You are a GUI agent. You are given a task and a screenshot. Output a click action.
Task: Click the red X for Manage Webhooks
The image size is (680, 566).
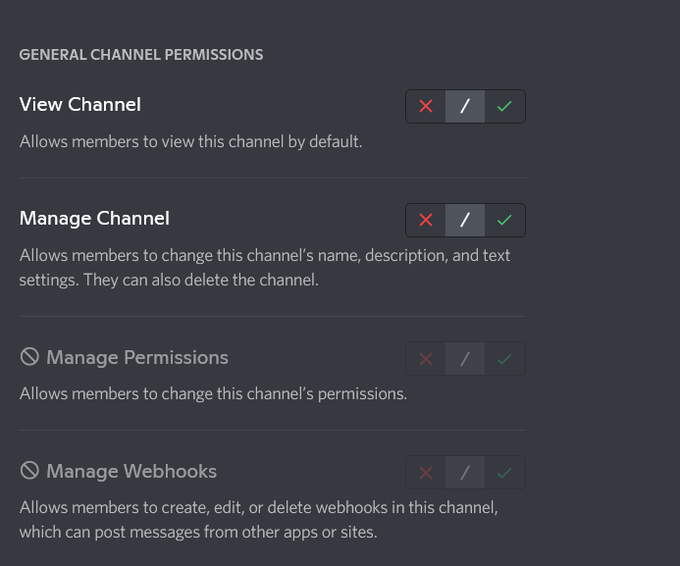[x=426, y=472]
